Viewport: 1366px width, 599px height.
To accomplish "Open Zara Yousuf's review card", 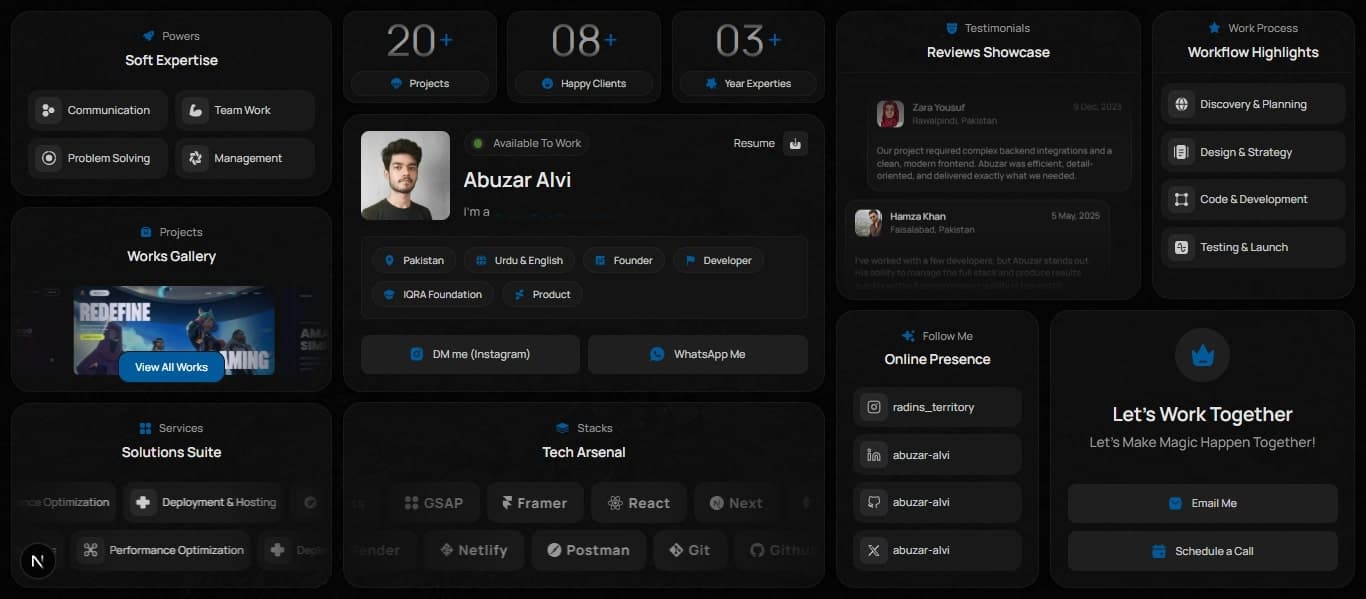I will point(998,140).
